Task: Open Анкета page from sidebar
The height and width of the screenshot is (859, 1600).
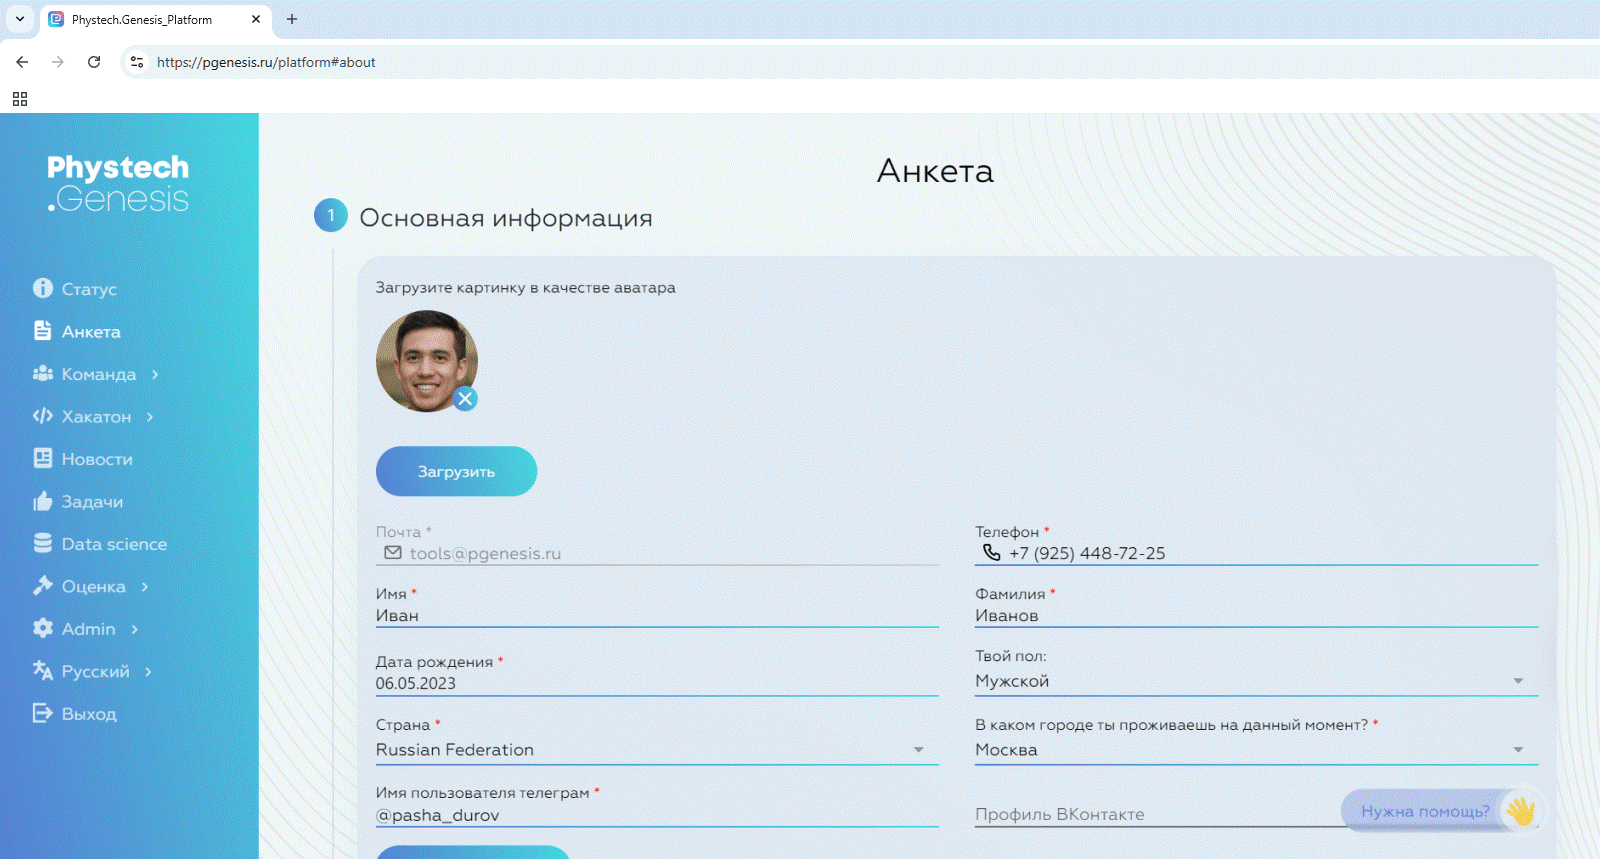Action: [91, 332]
